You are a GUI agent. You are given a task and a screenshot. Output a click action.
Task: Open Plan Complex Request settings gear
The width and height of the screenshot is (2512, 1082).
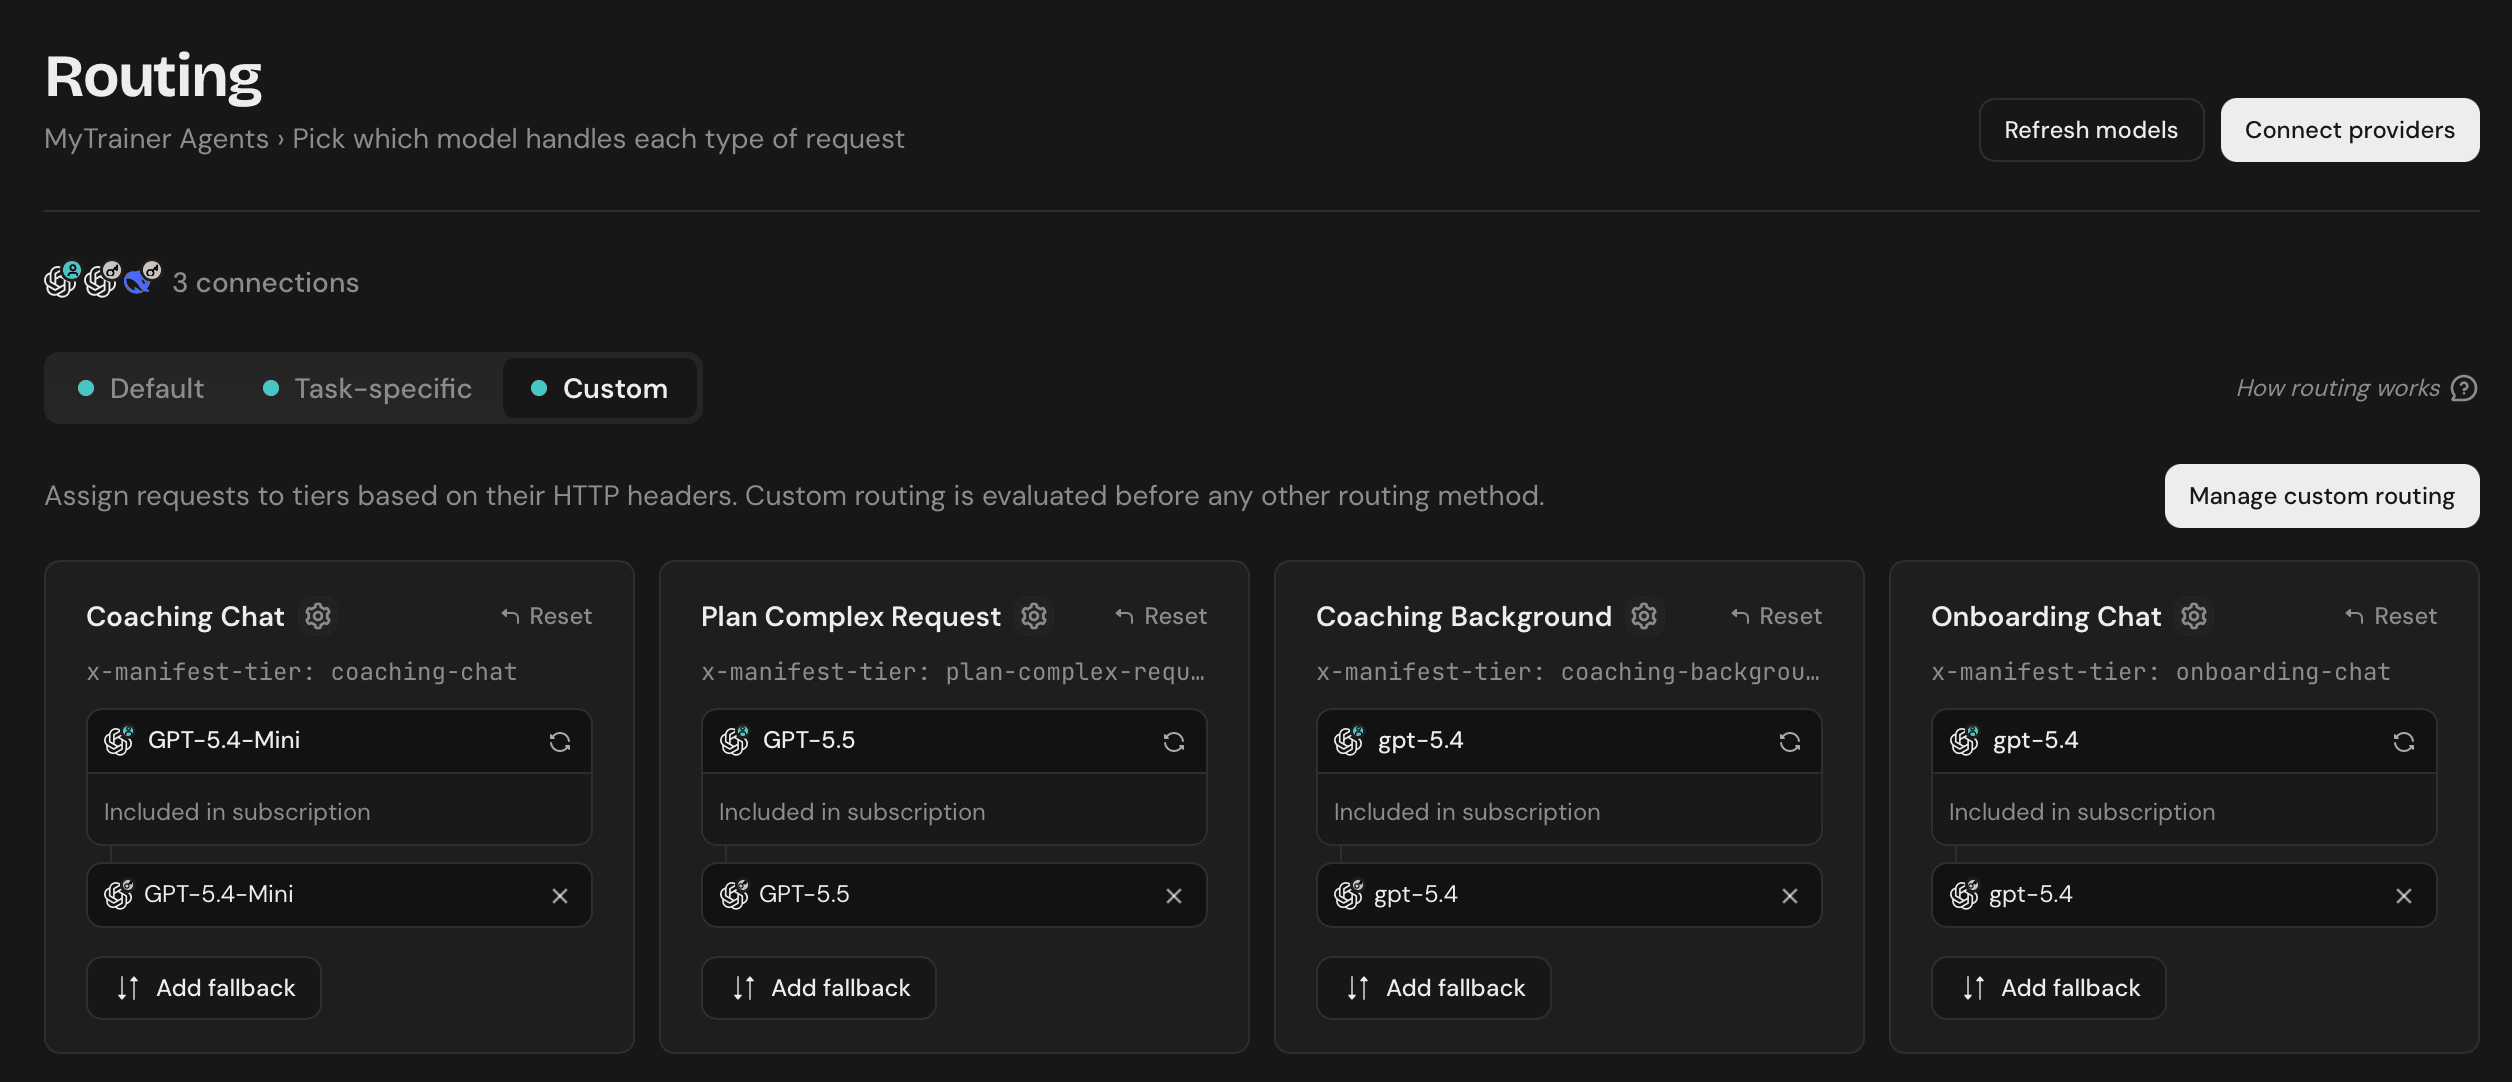pos(1034,616)
